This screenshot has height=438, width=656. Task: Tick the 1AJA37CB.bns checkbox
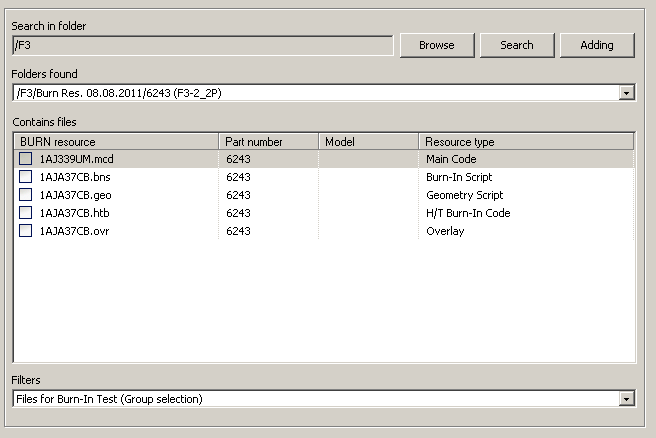pyautogui.click(x=25, y=177)
